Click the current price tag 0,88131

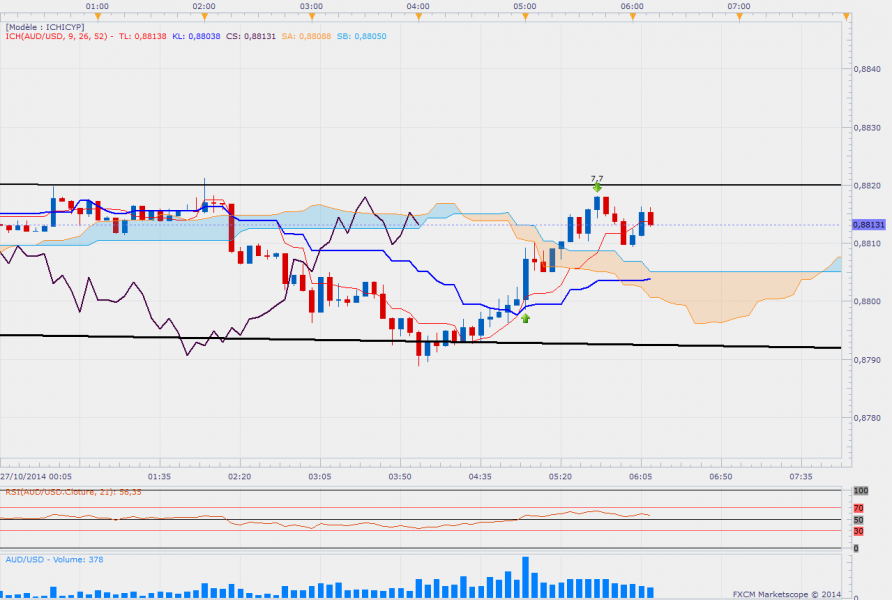pos(871,225)
